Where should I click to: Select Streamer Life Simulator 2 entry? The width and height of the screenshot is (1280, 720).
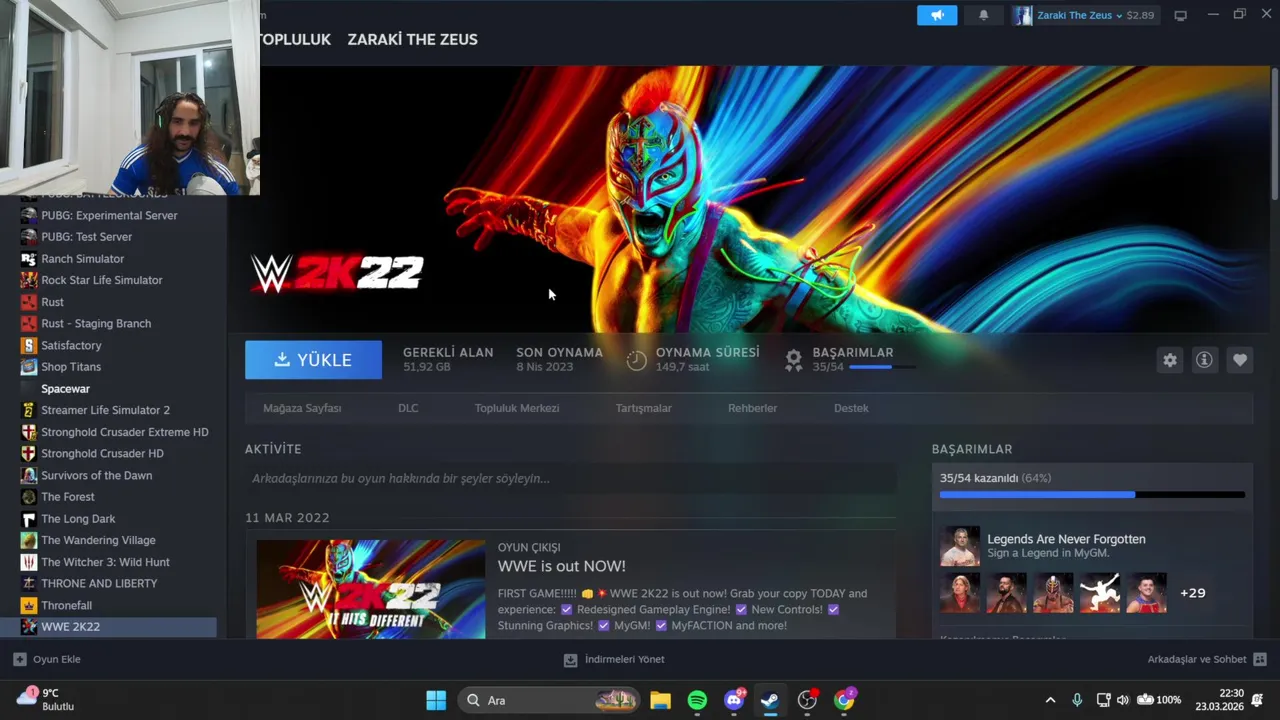tap(108, 410)
